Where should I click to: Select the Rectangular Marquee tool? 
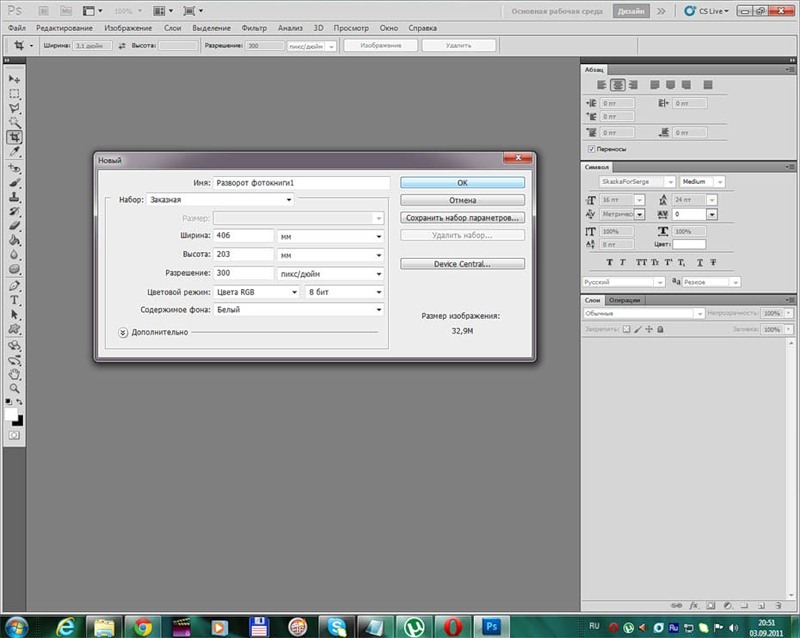click(x=14, y=94)
